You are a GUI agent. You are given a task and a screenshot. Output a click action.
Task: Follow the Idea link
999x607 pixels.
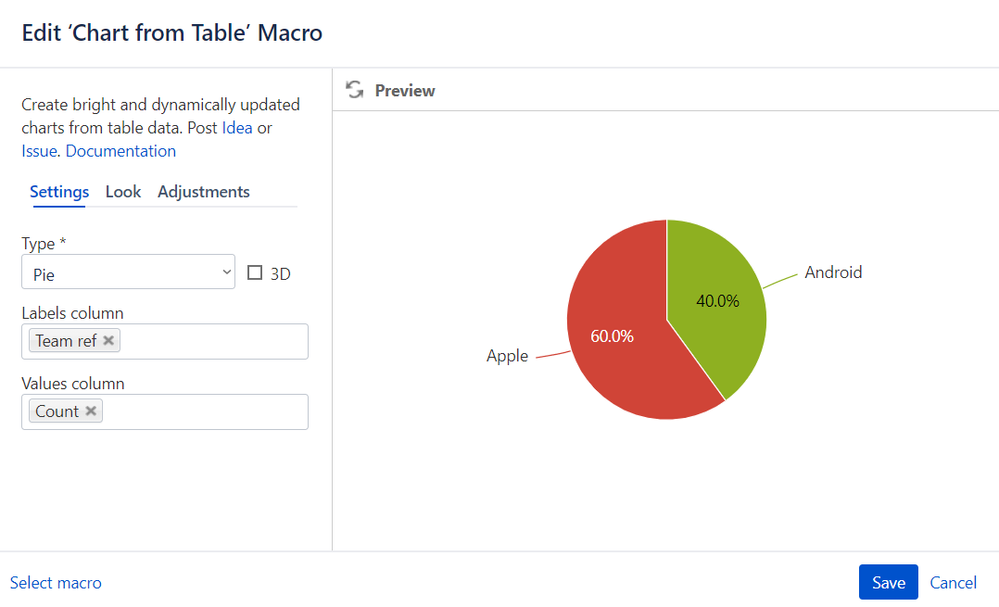click(237, 128)
